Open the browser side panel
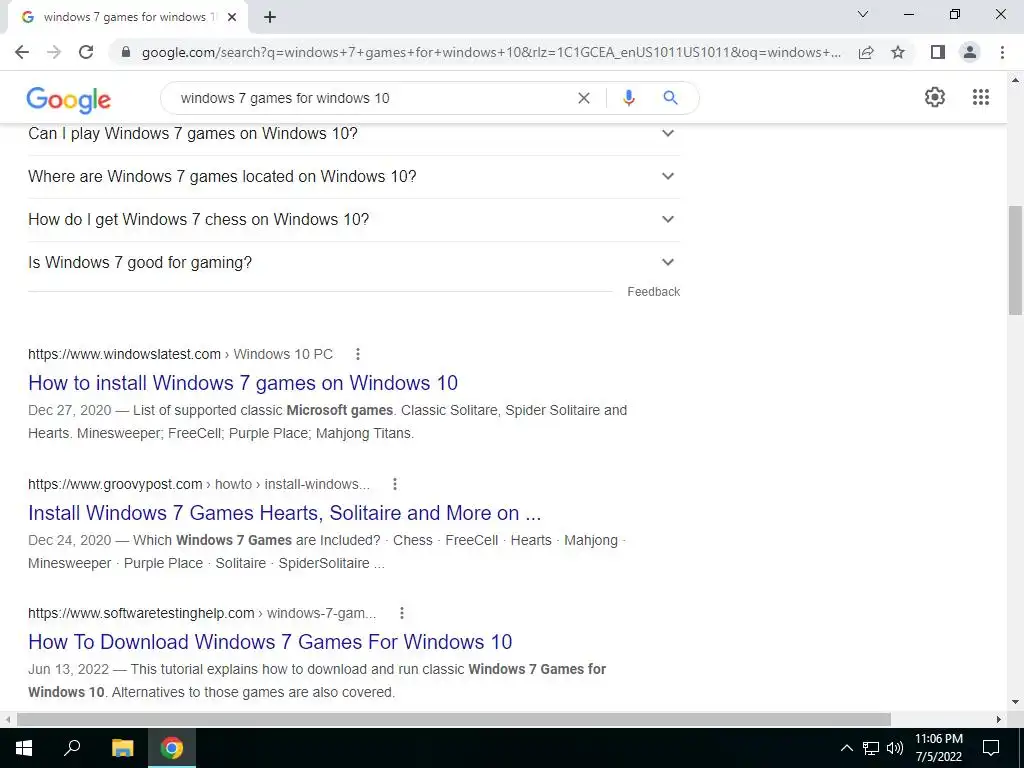The width and height of the screenshot is (1024, 768). coord(938,52)
